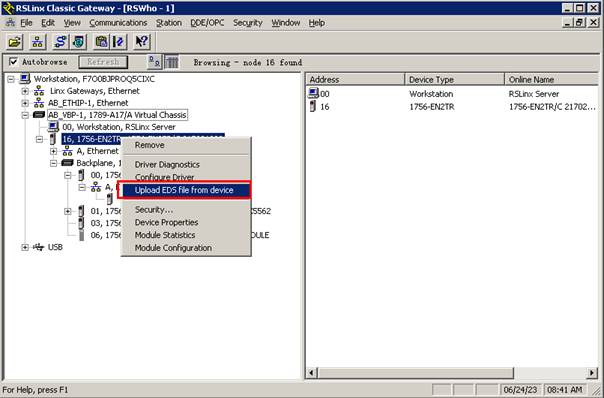This screenshot has height=398, width=604.
Task: Expand the Linx Gateways, Ethernet node
Action: (25, 91)
